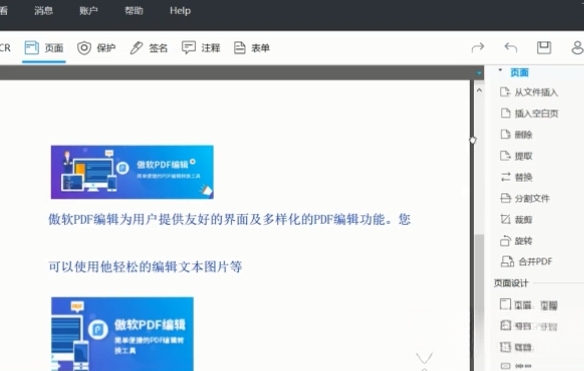Choose 从文件插入 in the page panel
Viewport: 584px width, 371px height.
tap(529, 92)
